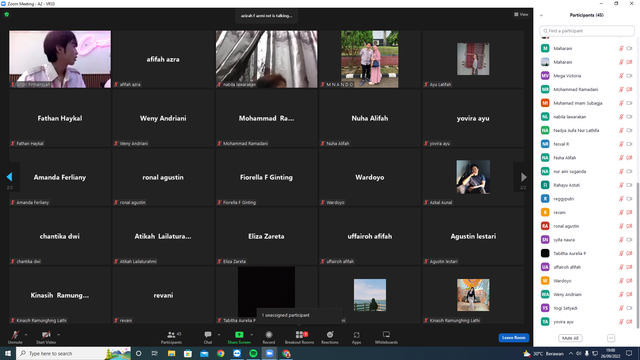Select Rahayu Astuti in the participant list
Viewport: 640px width, 360px height.
coord(587,185)
